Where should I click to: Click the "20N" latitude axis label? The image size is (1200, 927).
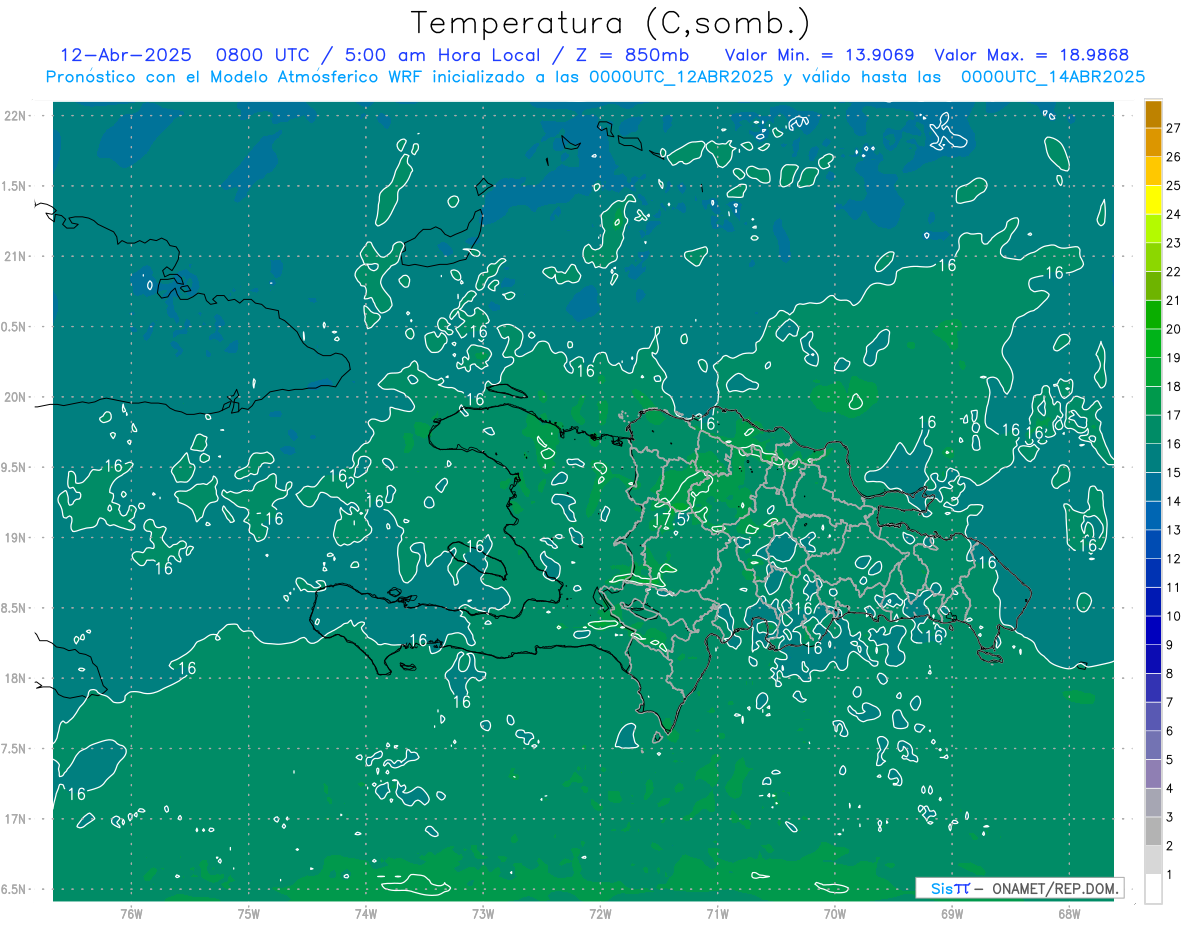coord(17,397)
